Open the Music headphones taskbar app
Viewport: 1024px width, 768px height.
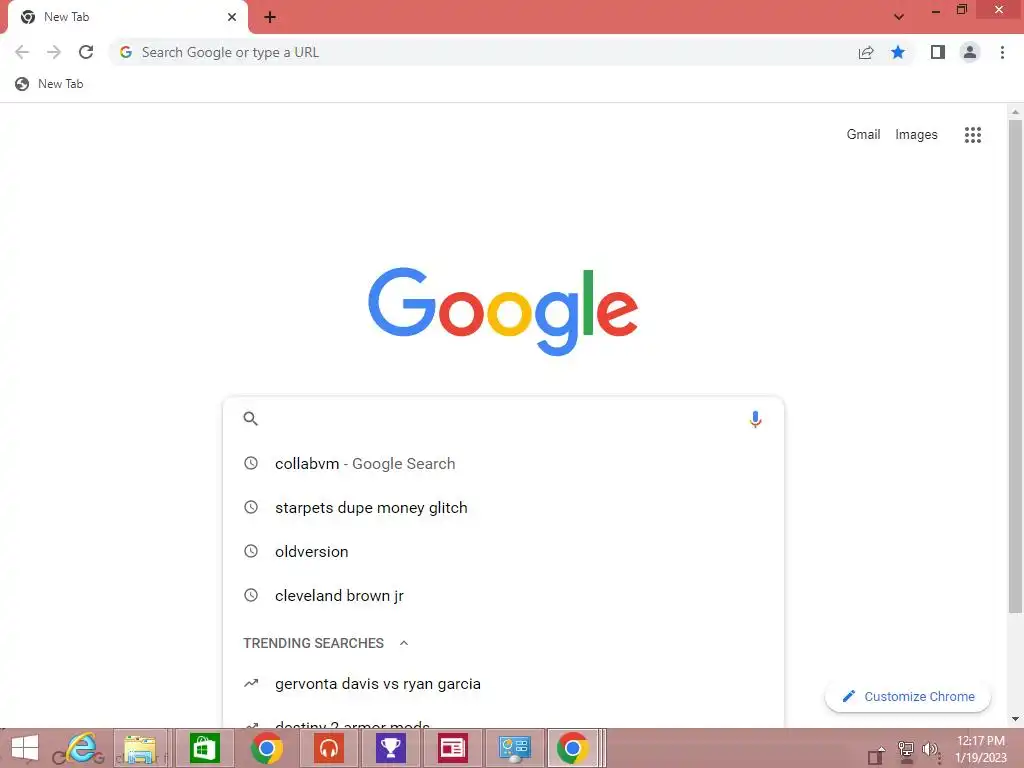pos(328,748)
